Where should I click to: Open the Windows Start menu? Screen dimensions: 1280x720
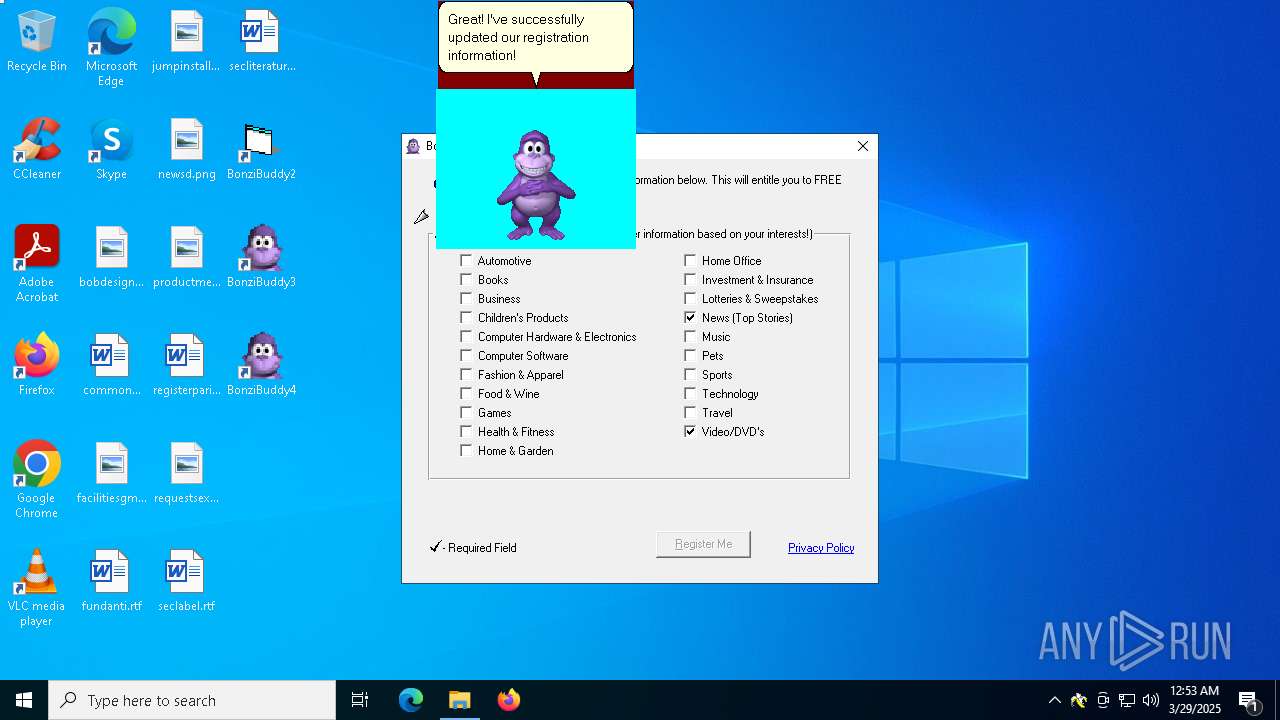pos(24,700)
